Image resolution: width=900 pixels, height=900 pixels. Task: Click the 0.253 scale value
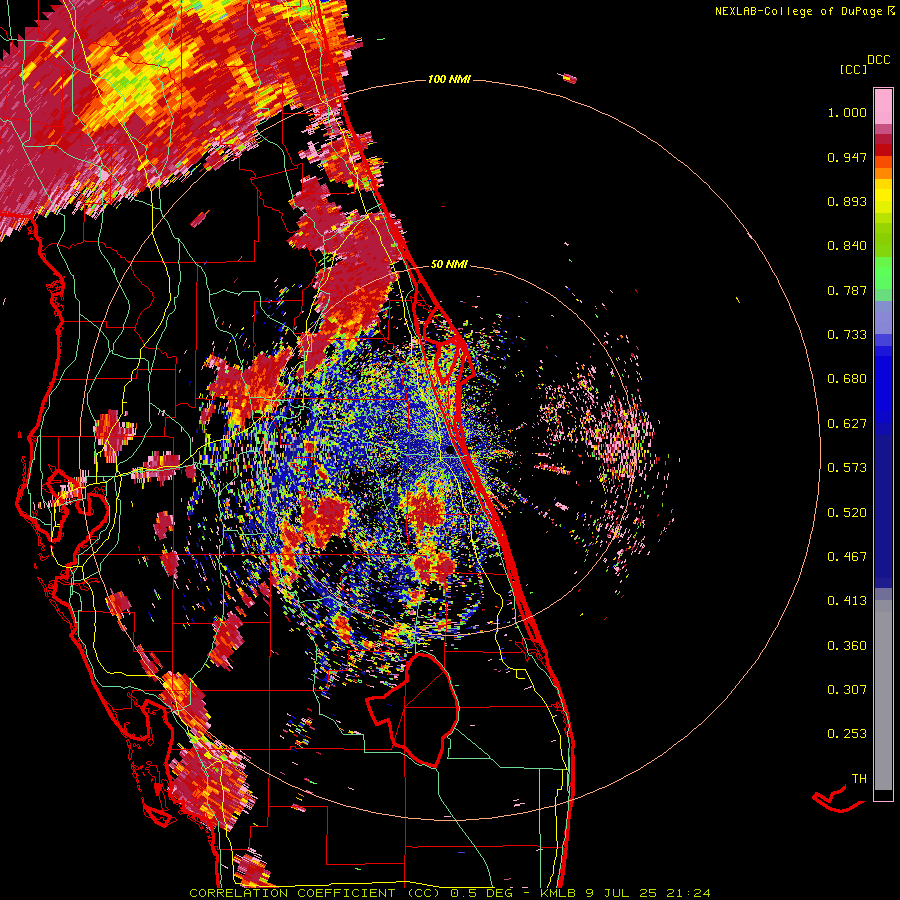(847, 734)
